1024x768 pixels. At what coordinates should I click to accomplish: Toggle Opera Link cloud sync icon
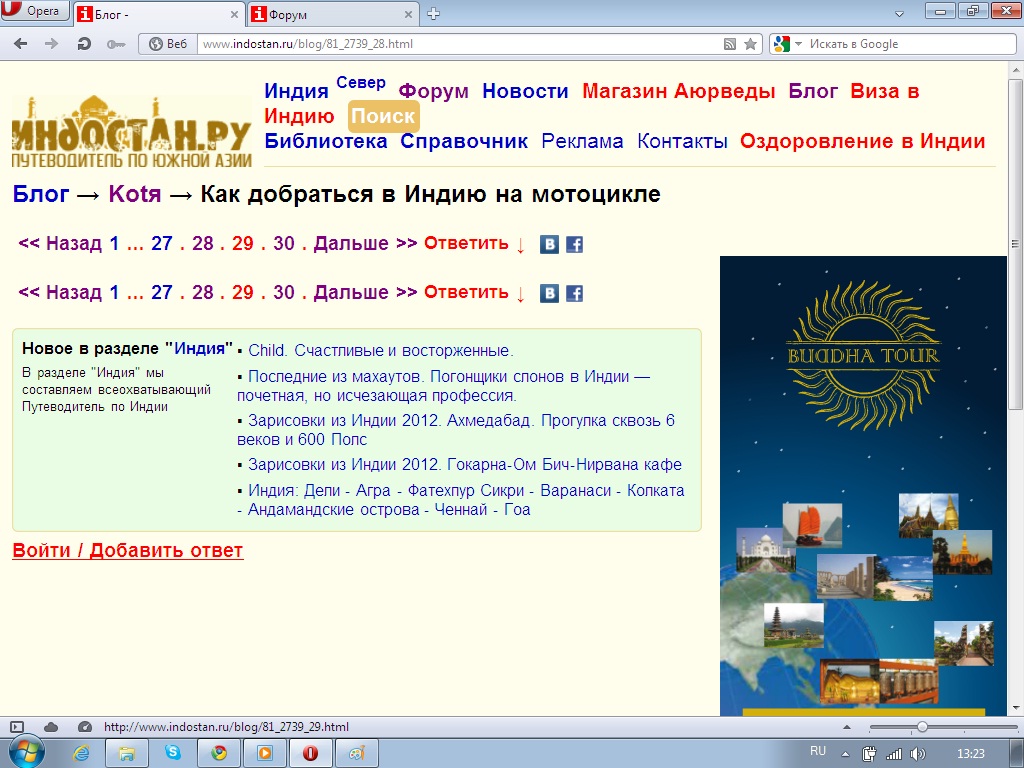[x=51, y=727]
